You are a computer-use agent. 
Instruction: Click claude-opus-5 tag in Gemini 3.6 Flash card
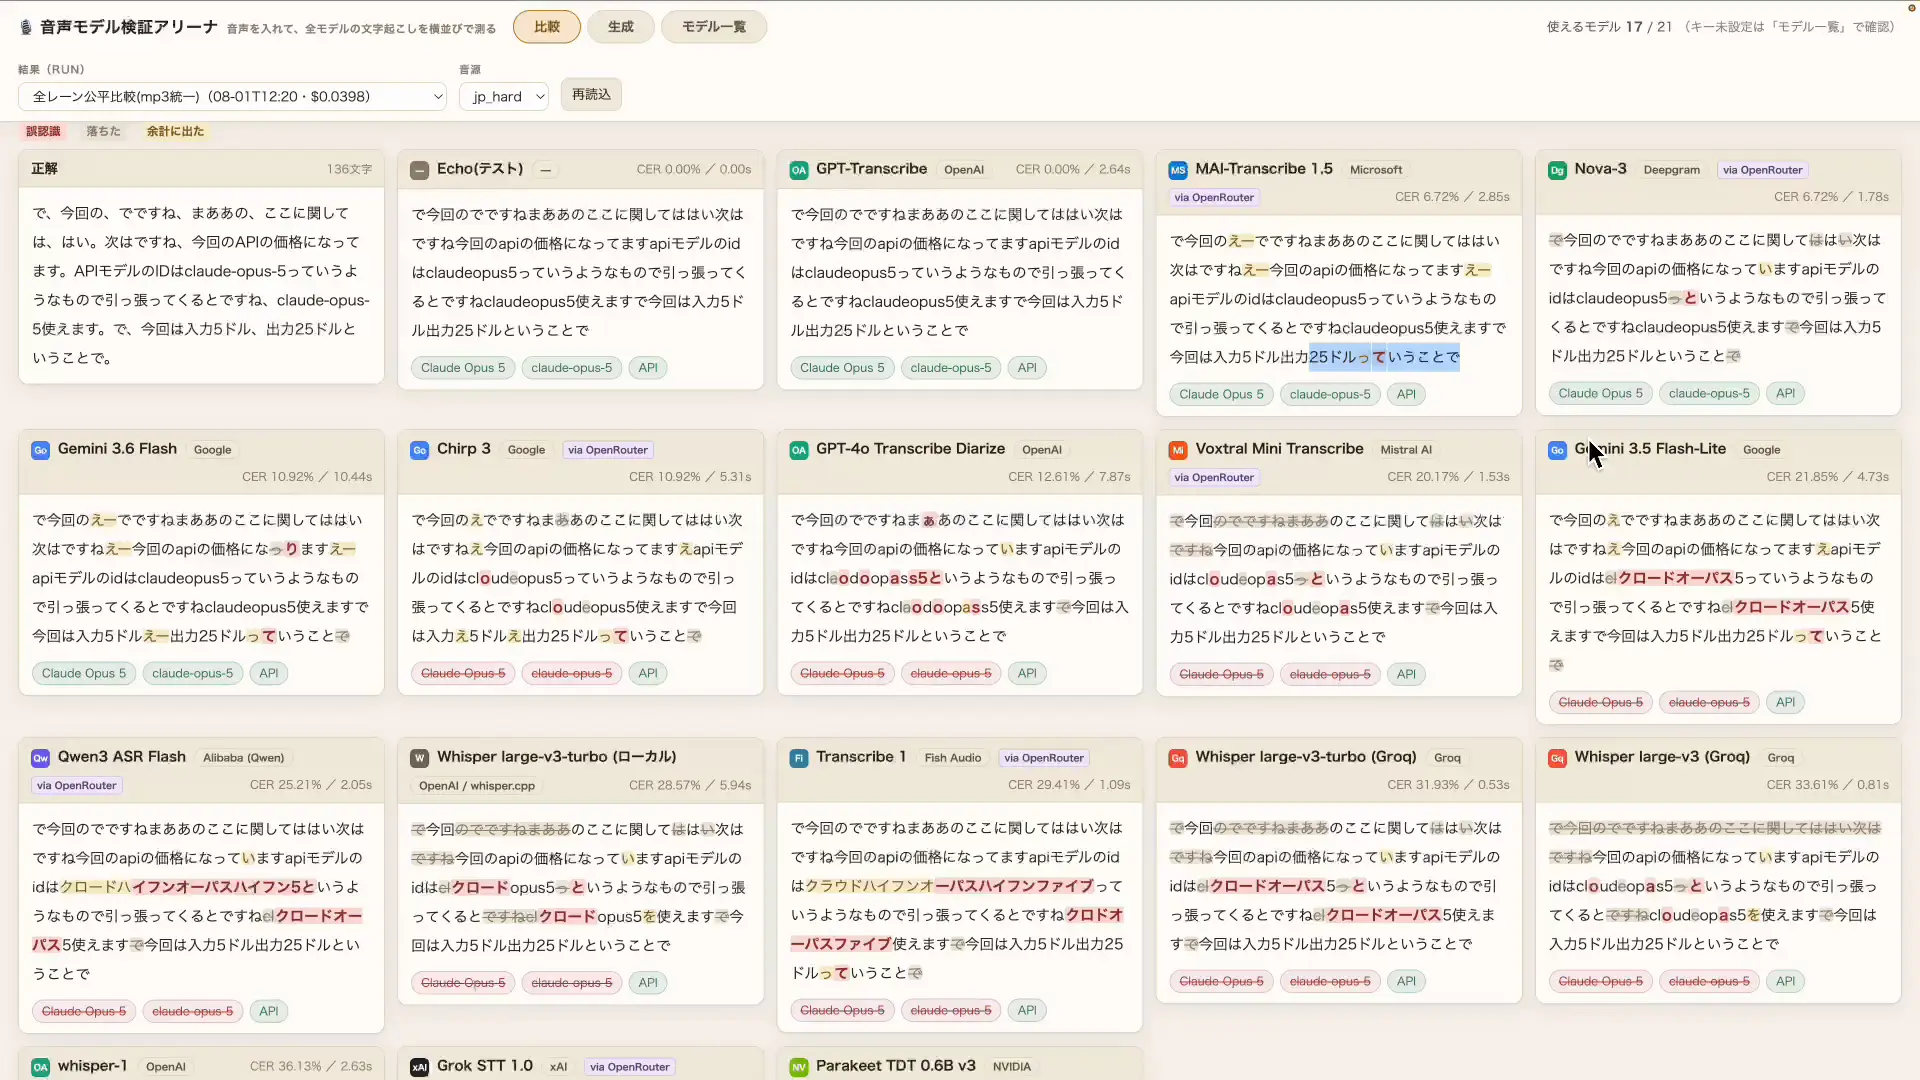(x=192, y=673)
